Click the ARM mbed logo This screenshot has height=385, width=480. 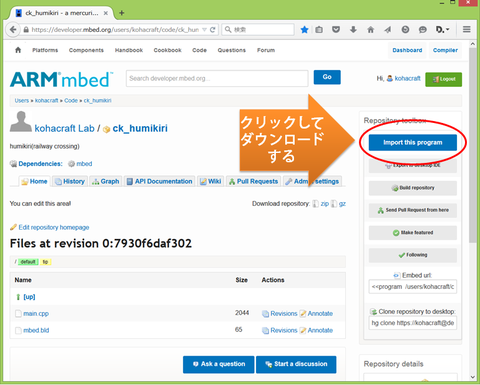61,79
